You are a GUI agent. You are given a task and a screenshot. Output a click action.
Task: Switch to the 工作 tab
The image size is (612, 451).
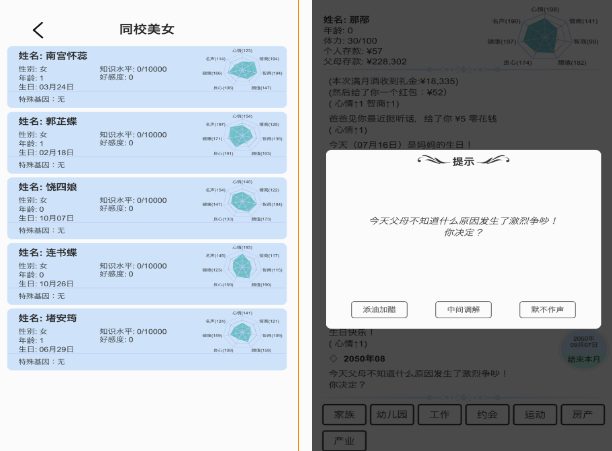(x=438, y=414)
